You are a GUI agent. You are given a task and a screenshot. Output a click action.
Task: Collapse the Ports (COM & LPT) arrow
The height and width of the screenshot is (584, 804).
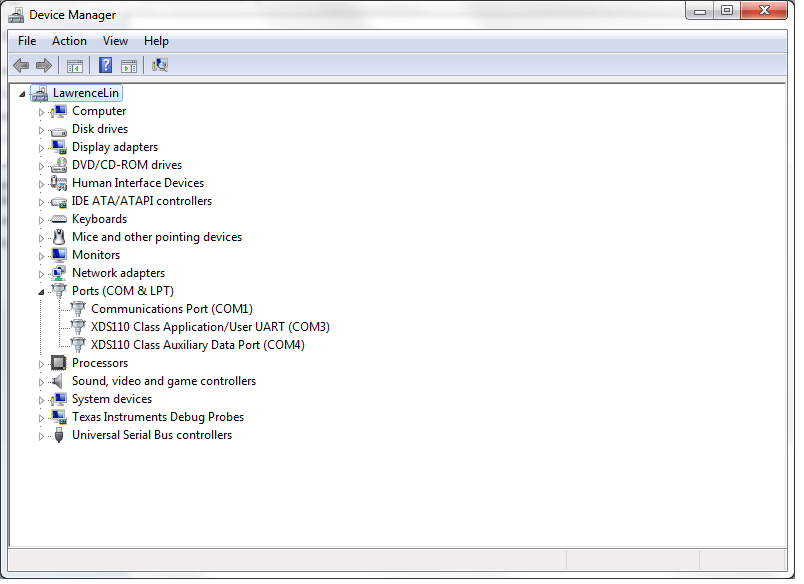coord(42,293)
